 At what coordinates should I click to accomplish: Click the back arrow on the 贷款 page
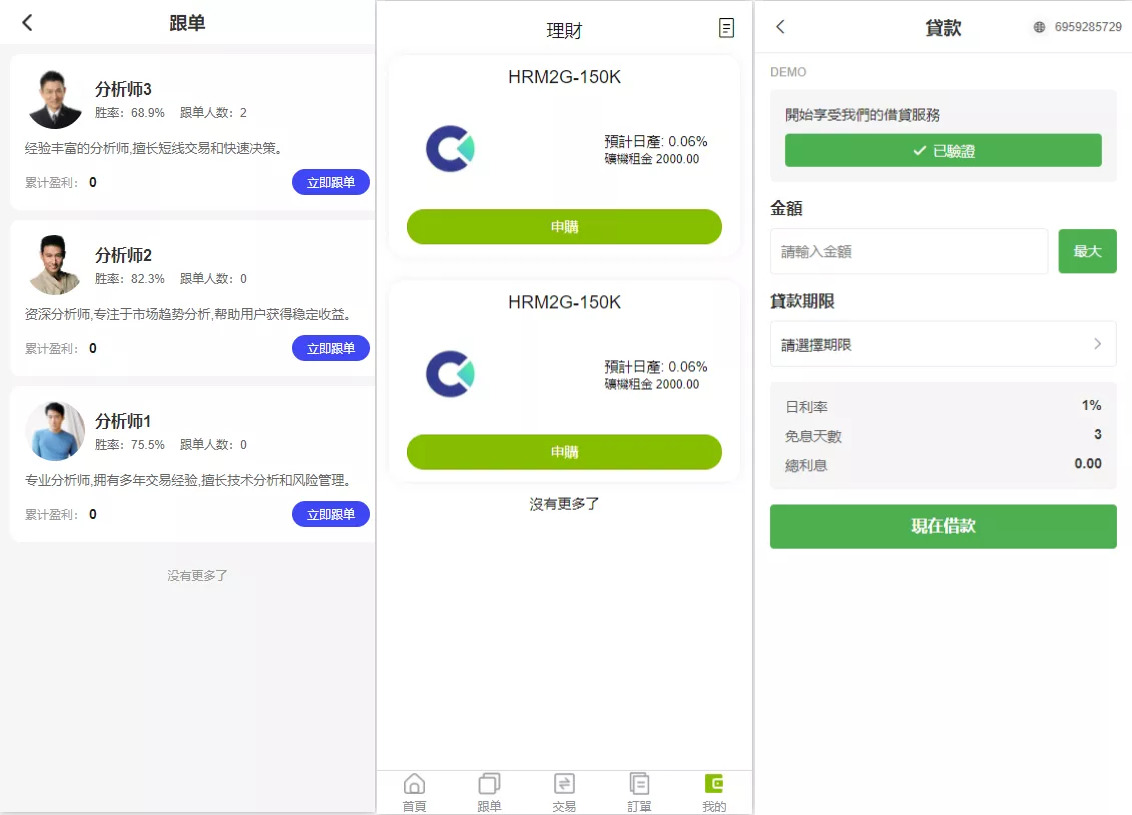[x=780, y=28]
